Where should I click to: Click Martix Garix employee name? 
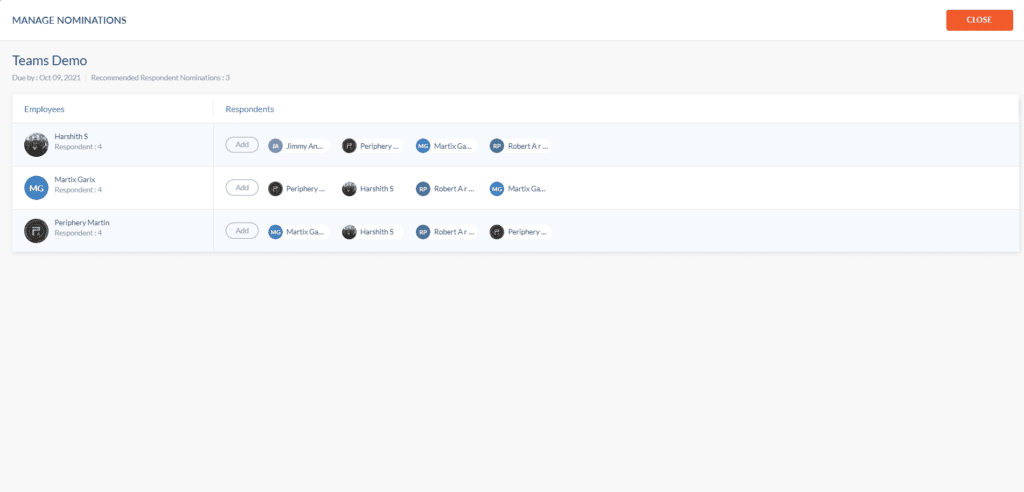pyautogui.click(x=75, y=179)
